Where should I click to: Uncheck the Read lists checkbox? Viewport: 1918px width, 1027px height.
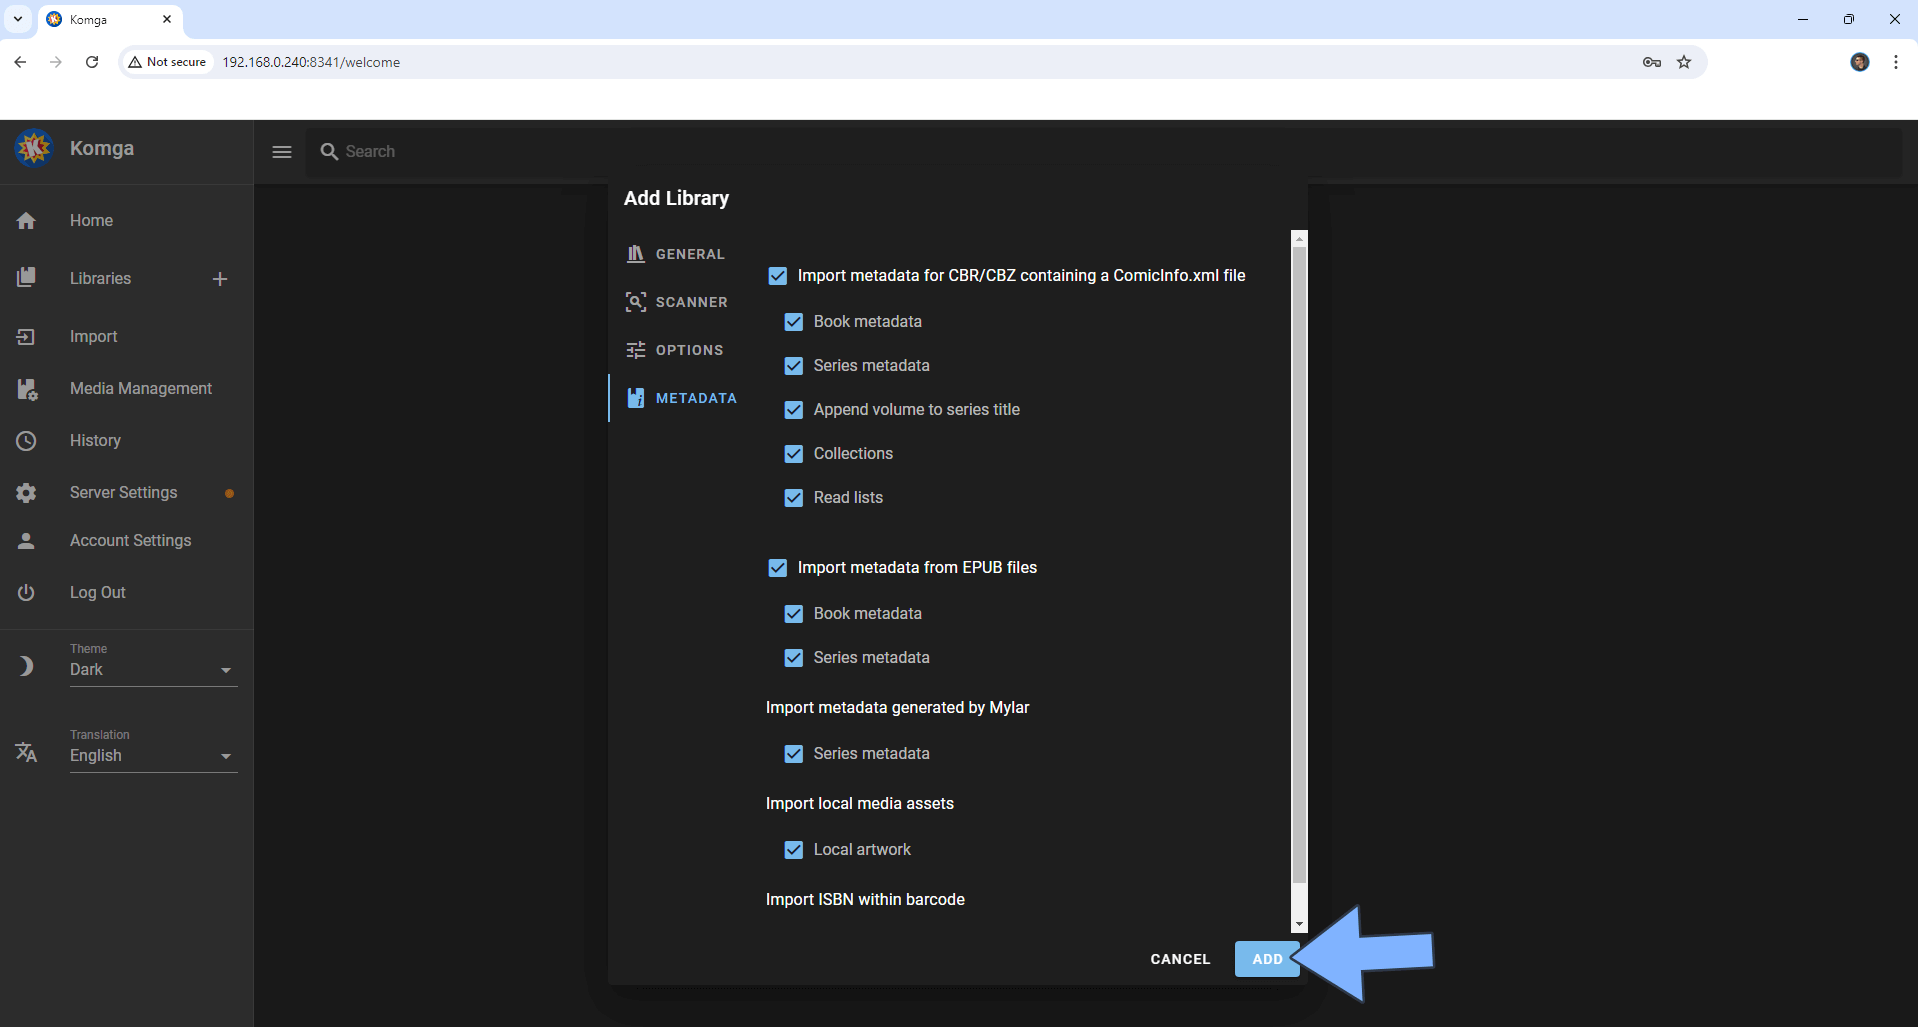click(793, 498)
